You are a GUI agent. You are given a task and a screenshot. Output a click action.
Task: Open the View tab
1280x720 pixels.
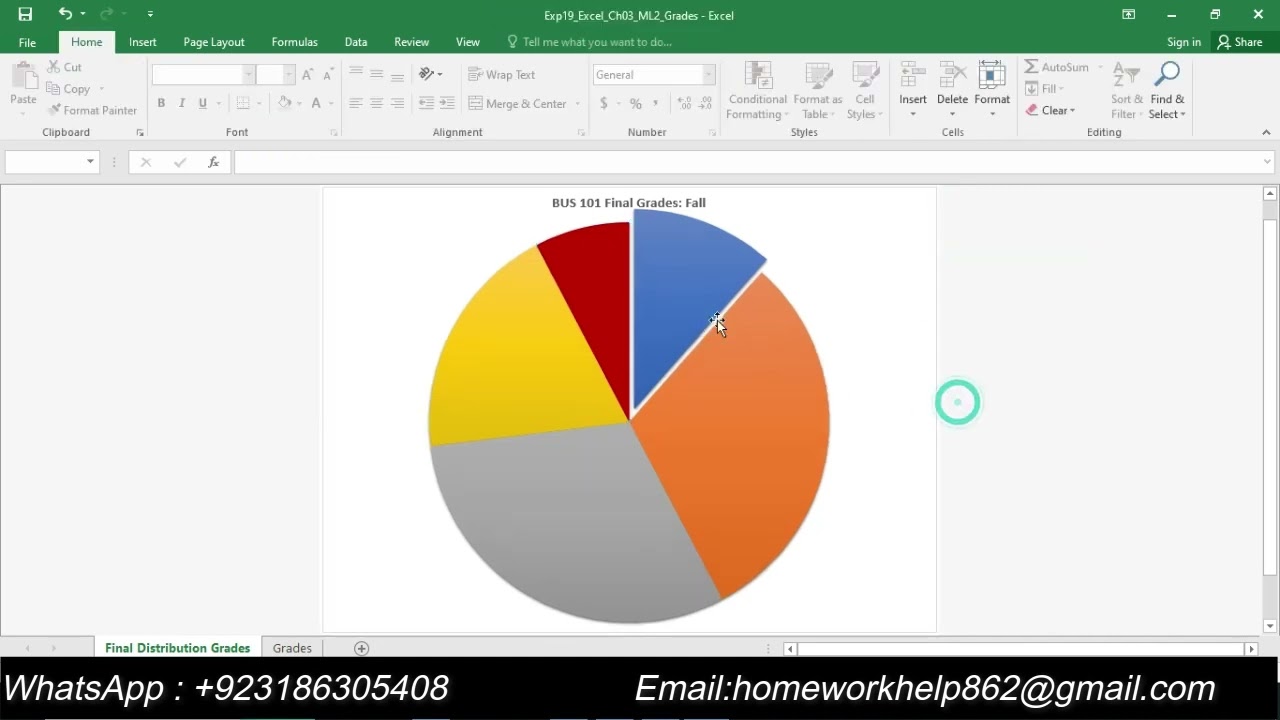pyautogui.click(x=467, y=42)
